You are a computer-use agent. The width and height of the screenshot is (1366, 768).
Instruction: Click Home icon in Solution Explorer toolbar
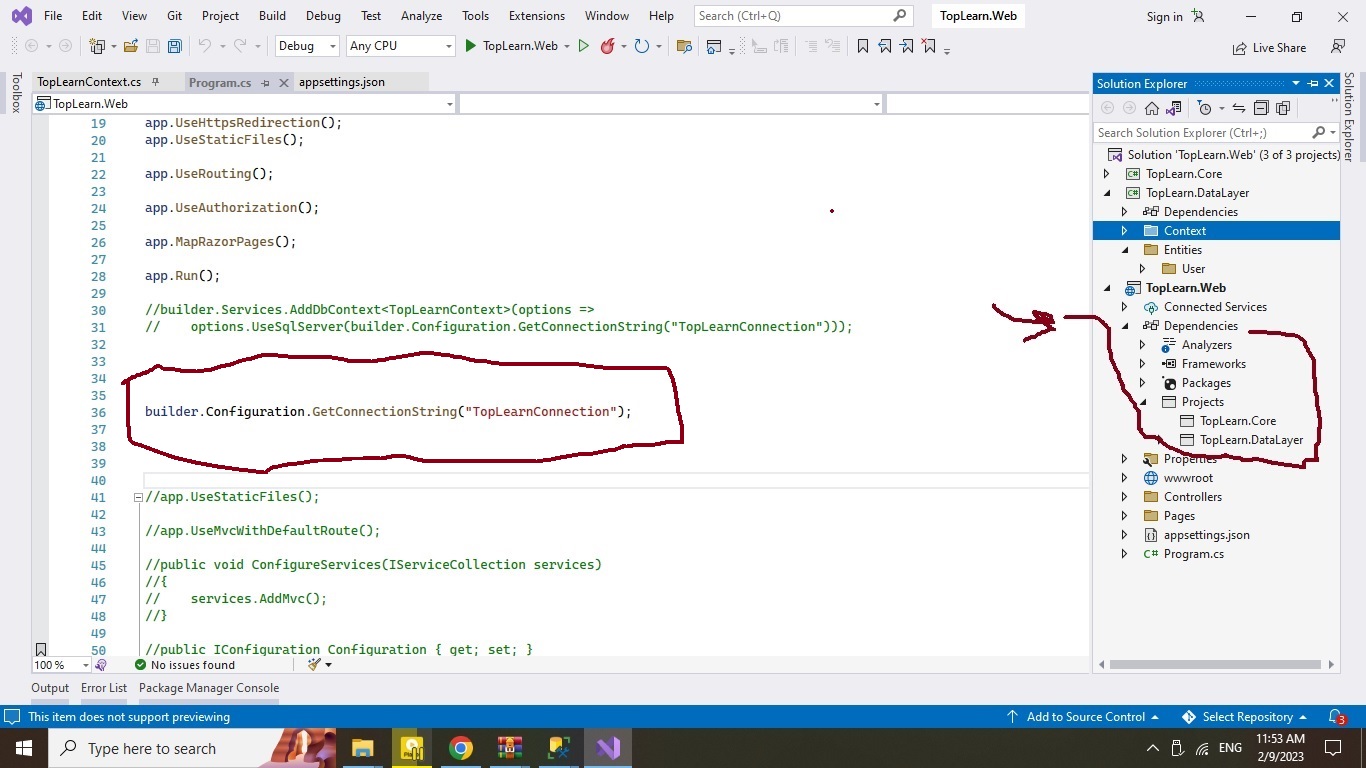(1152, 108)
